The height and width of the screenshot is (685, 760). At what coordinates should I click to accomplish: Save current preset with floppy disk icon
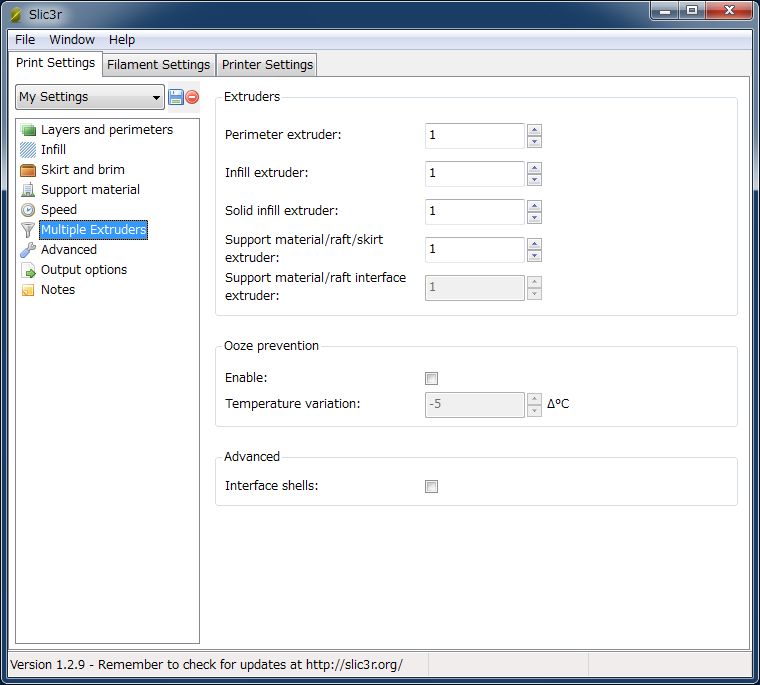coord(175,97)
